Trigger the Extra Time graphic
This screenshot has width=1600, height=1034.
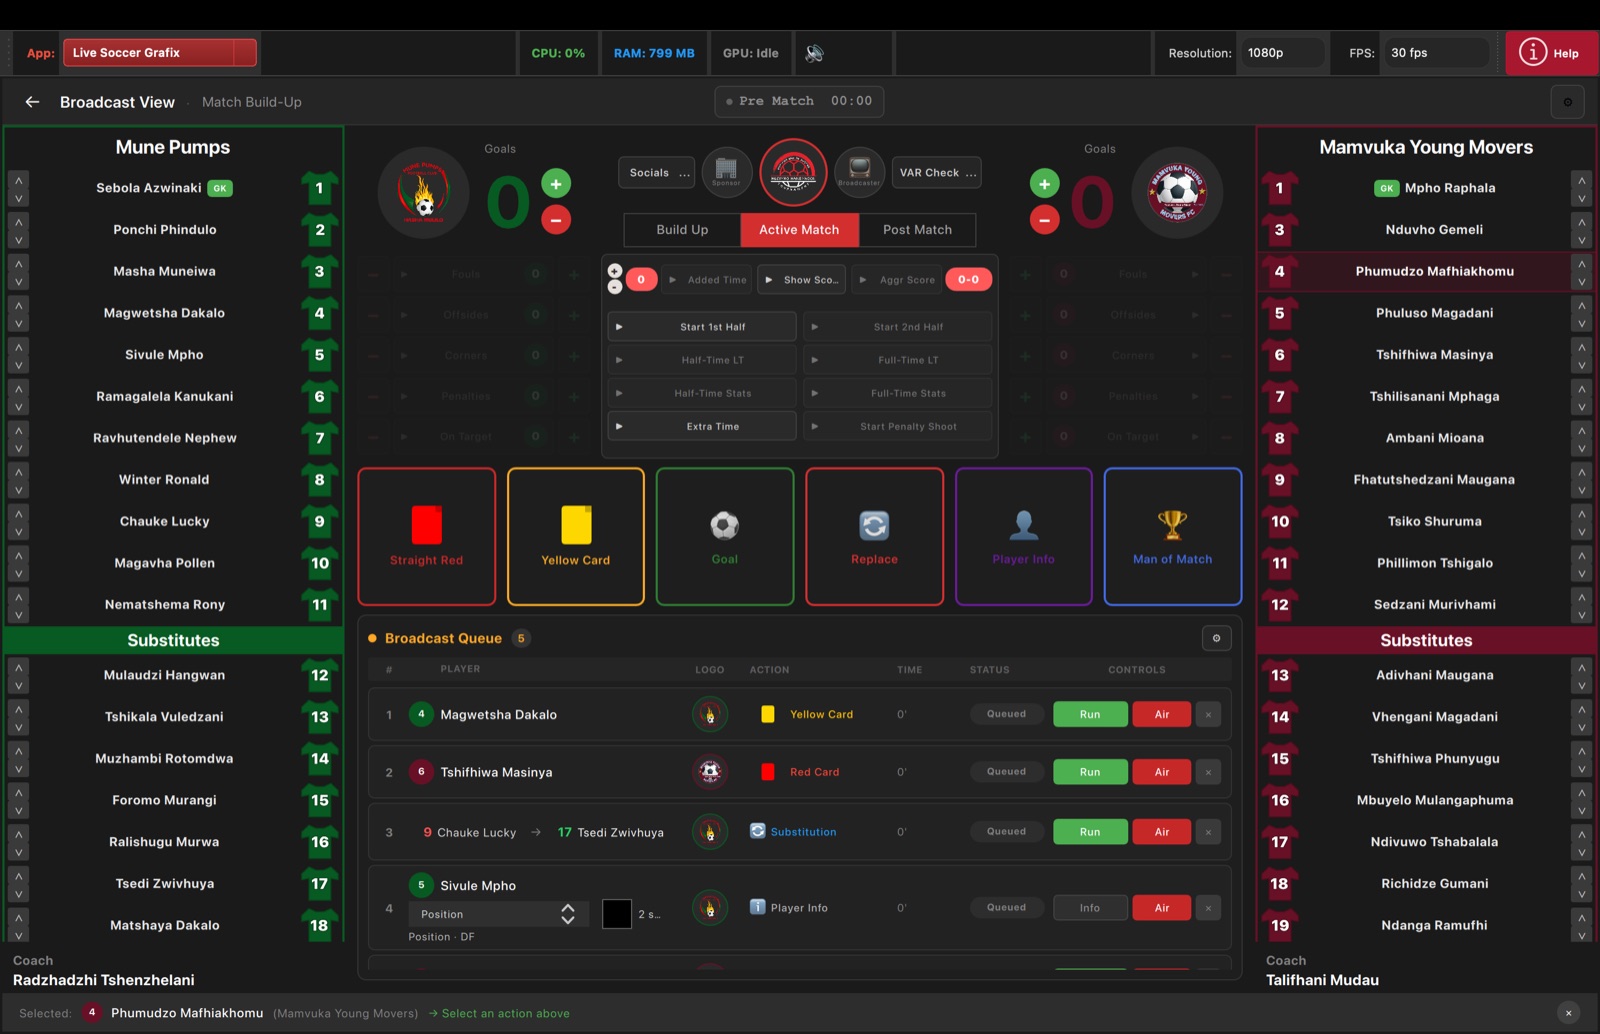[x=702, y=426]
